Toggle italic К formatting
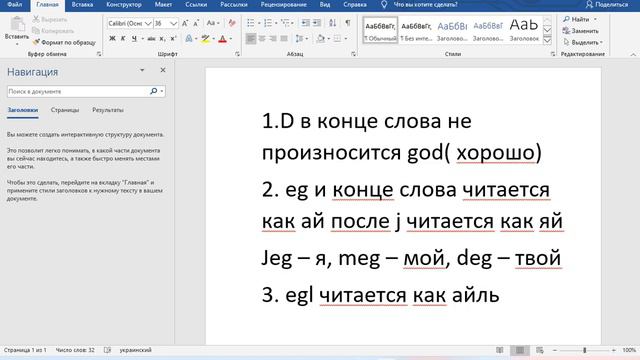The width and height of the screenshot is (640, 360). click(x=123, y=39)
